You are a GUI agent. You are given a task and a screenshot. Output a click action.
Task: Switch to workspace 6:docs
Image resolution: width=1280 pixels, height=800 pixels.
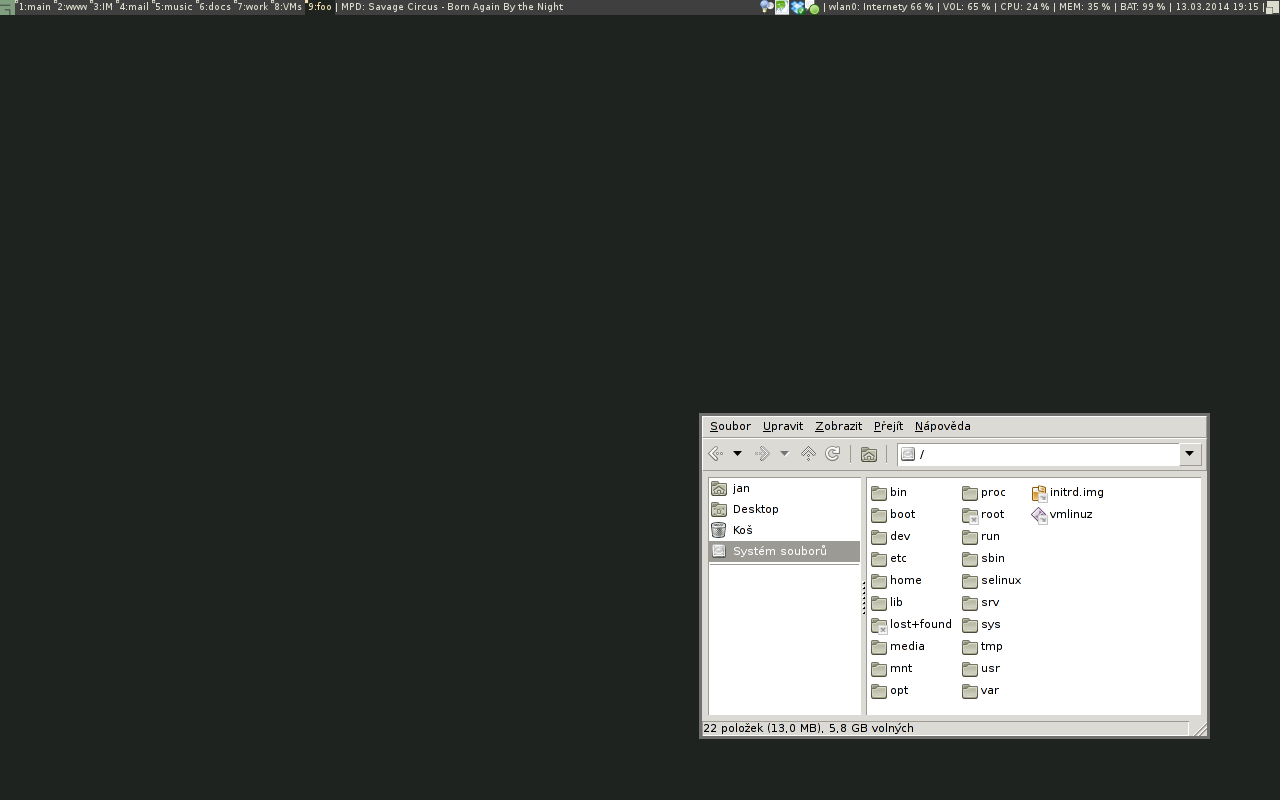214,6
